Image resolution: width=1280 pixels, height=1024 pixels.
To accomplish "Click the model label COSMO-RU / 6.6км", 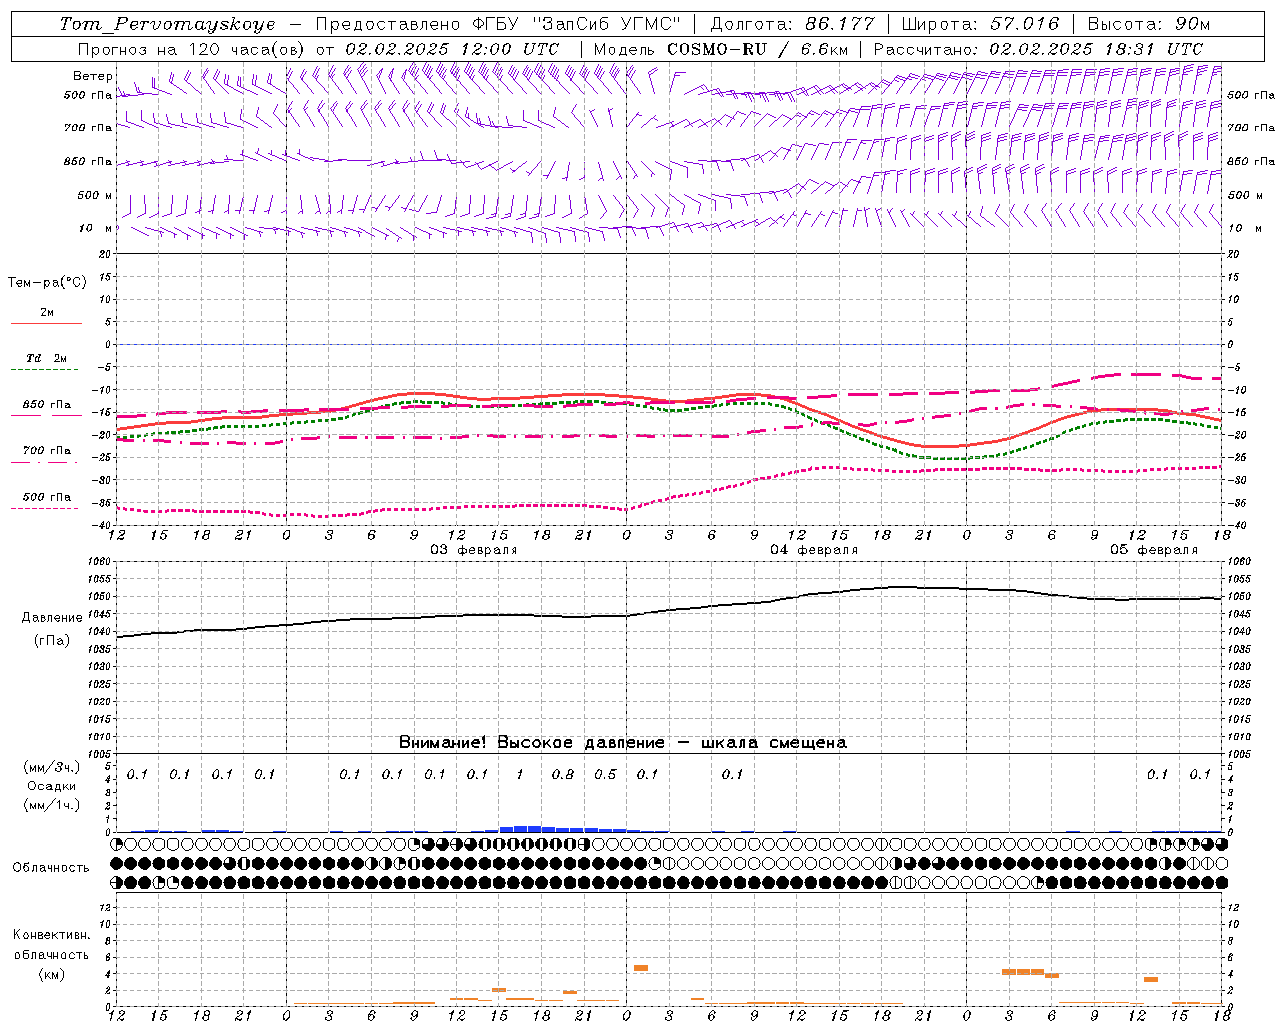I will pyautogui.click(x=757, y=49).
